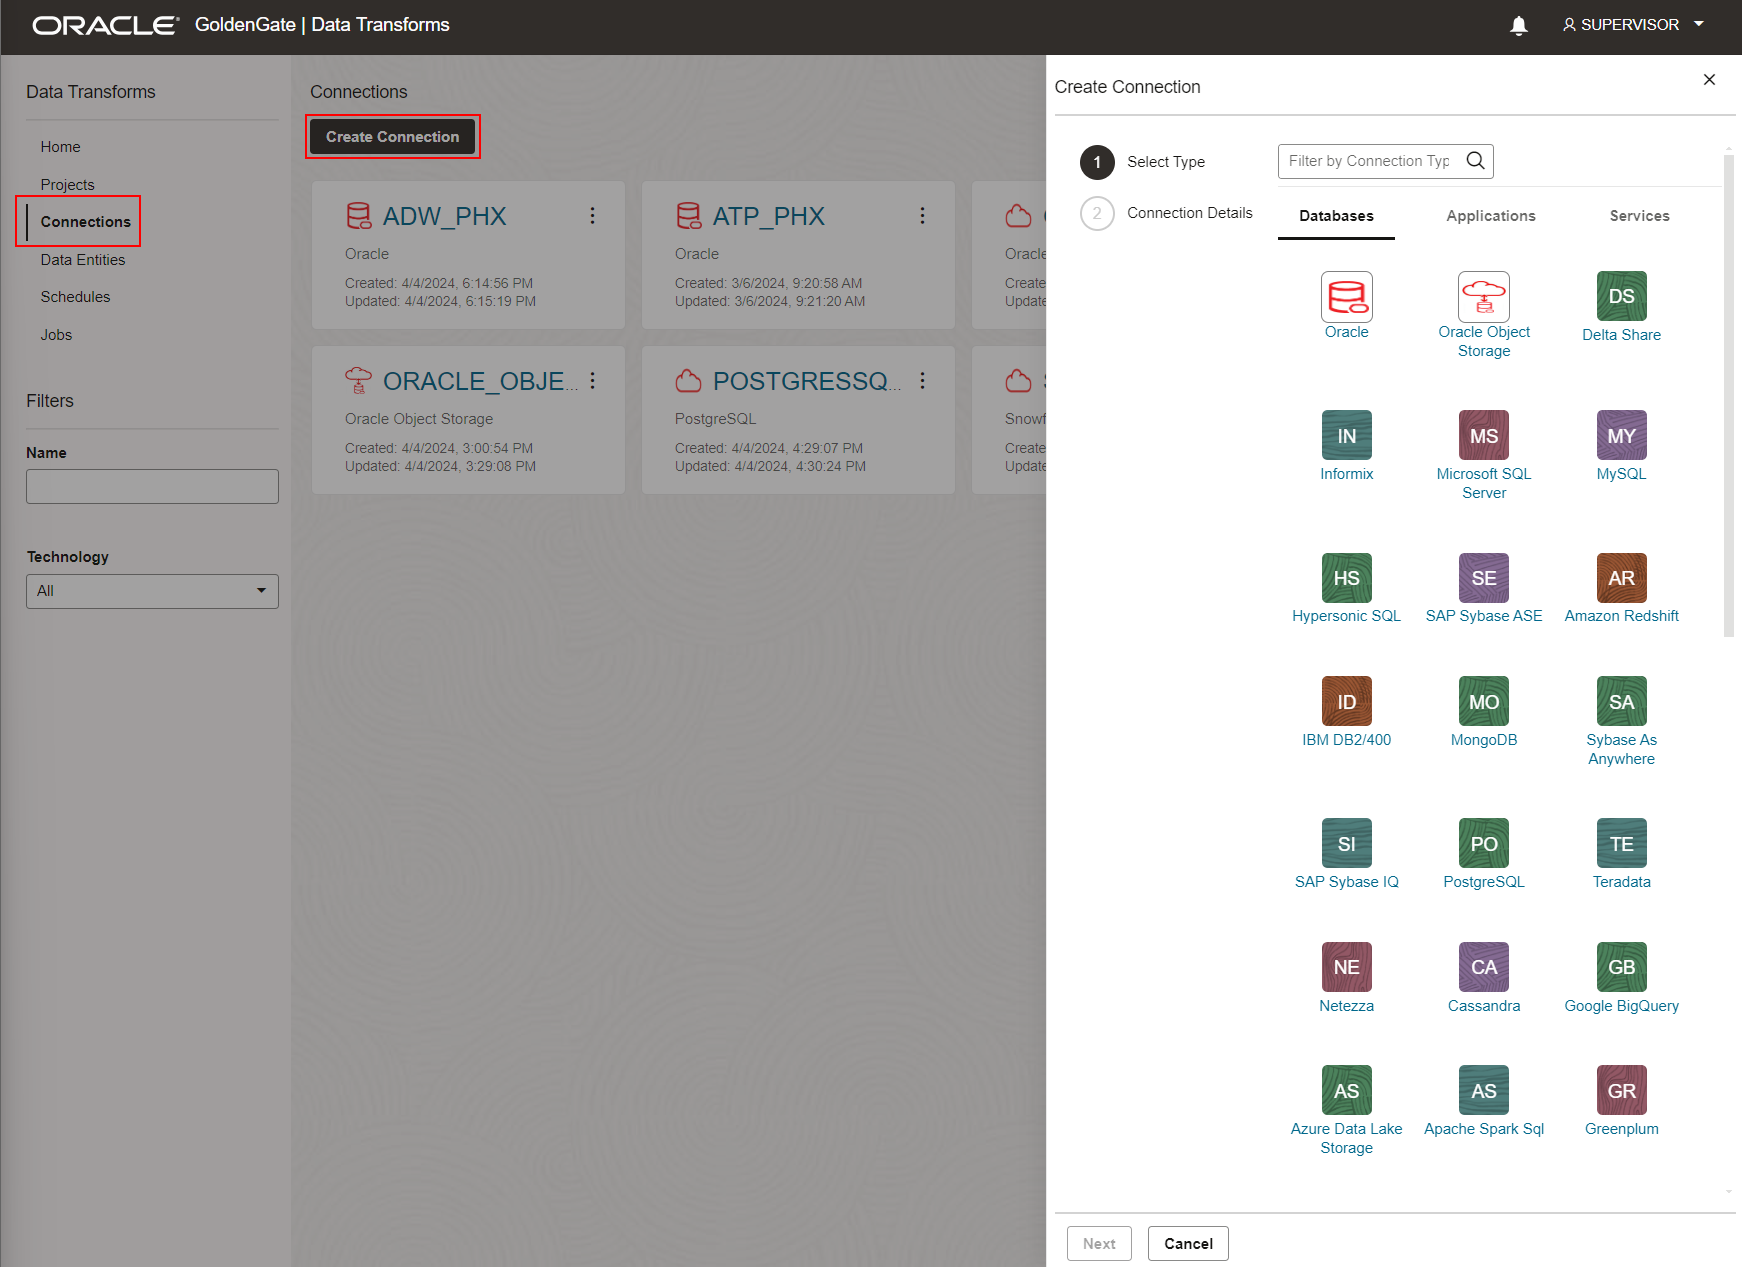1742x1267 pixels.
Task: Pick the MySQL database icon
Action: click(x=1620, y=435)
